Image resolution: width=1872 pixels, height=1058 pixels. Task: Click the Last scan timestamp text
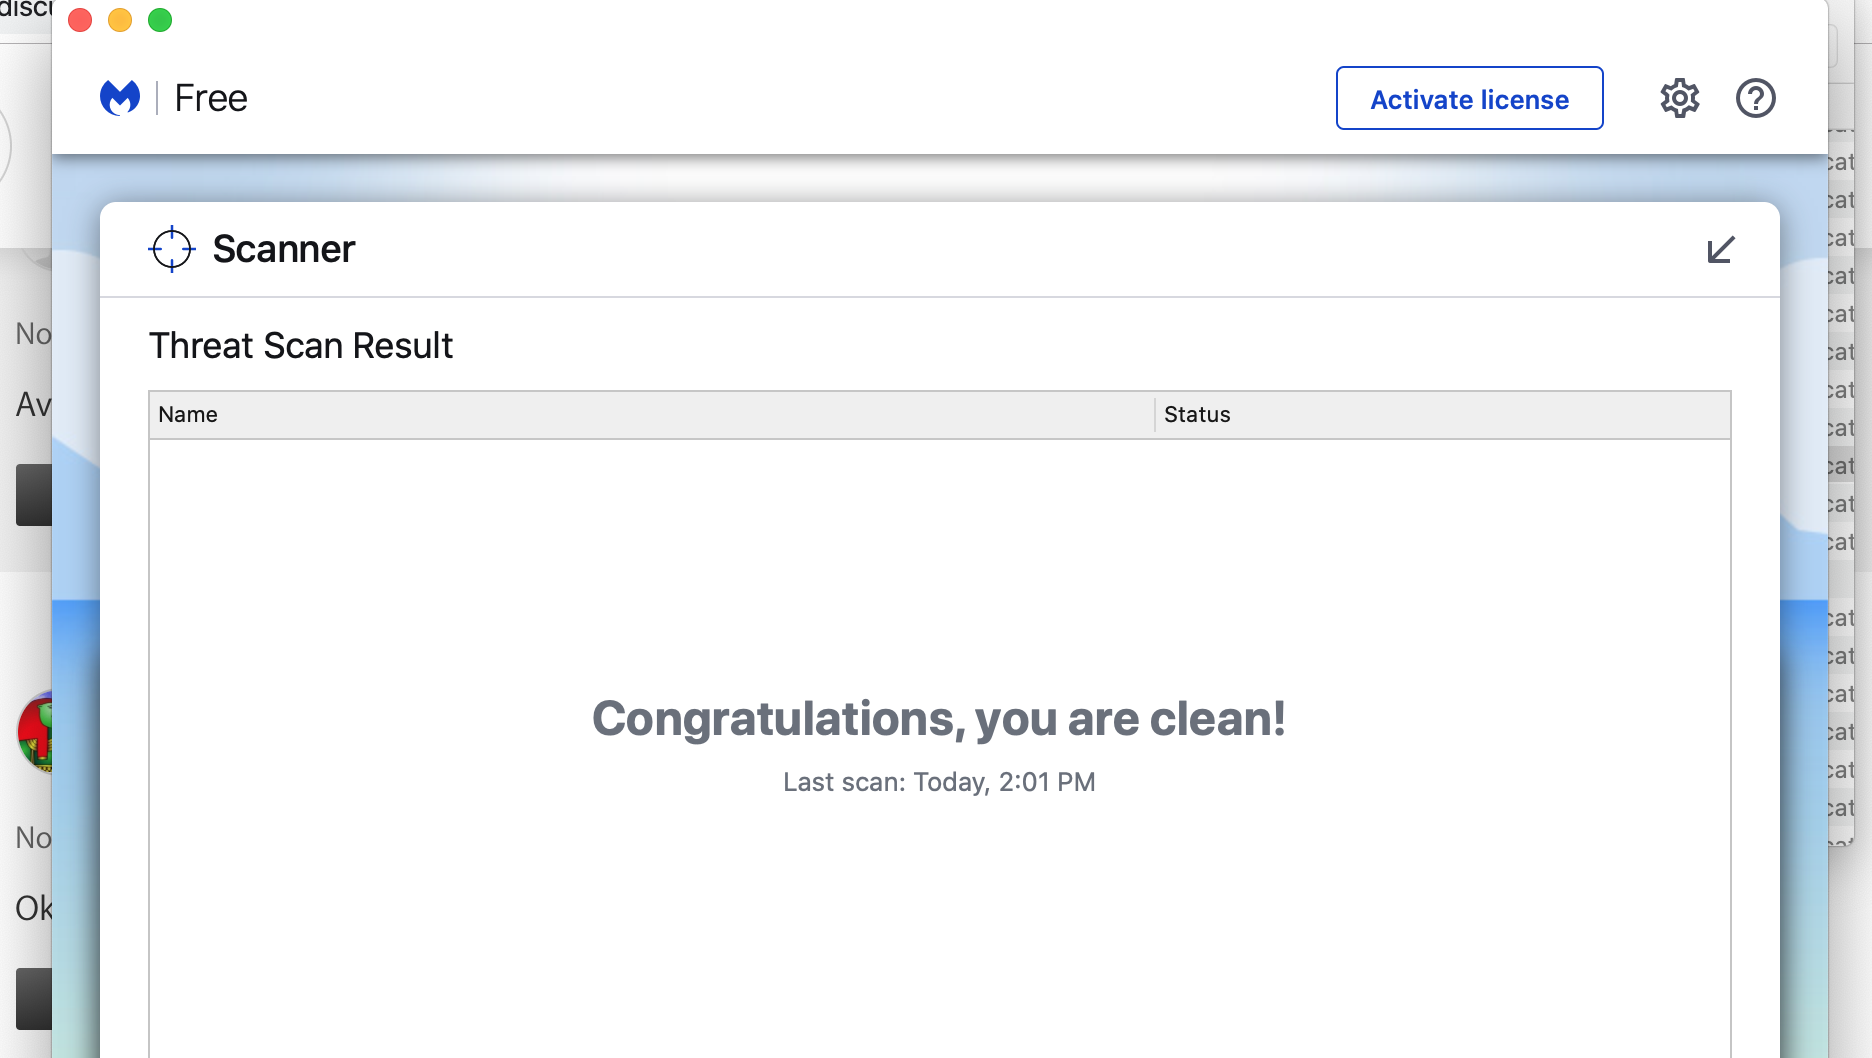[x=938, y=782]
